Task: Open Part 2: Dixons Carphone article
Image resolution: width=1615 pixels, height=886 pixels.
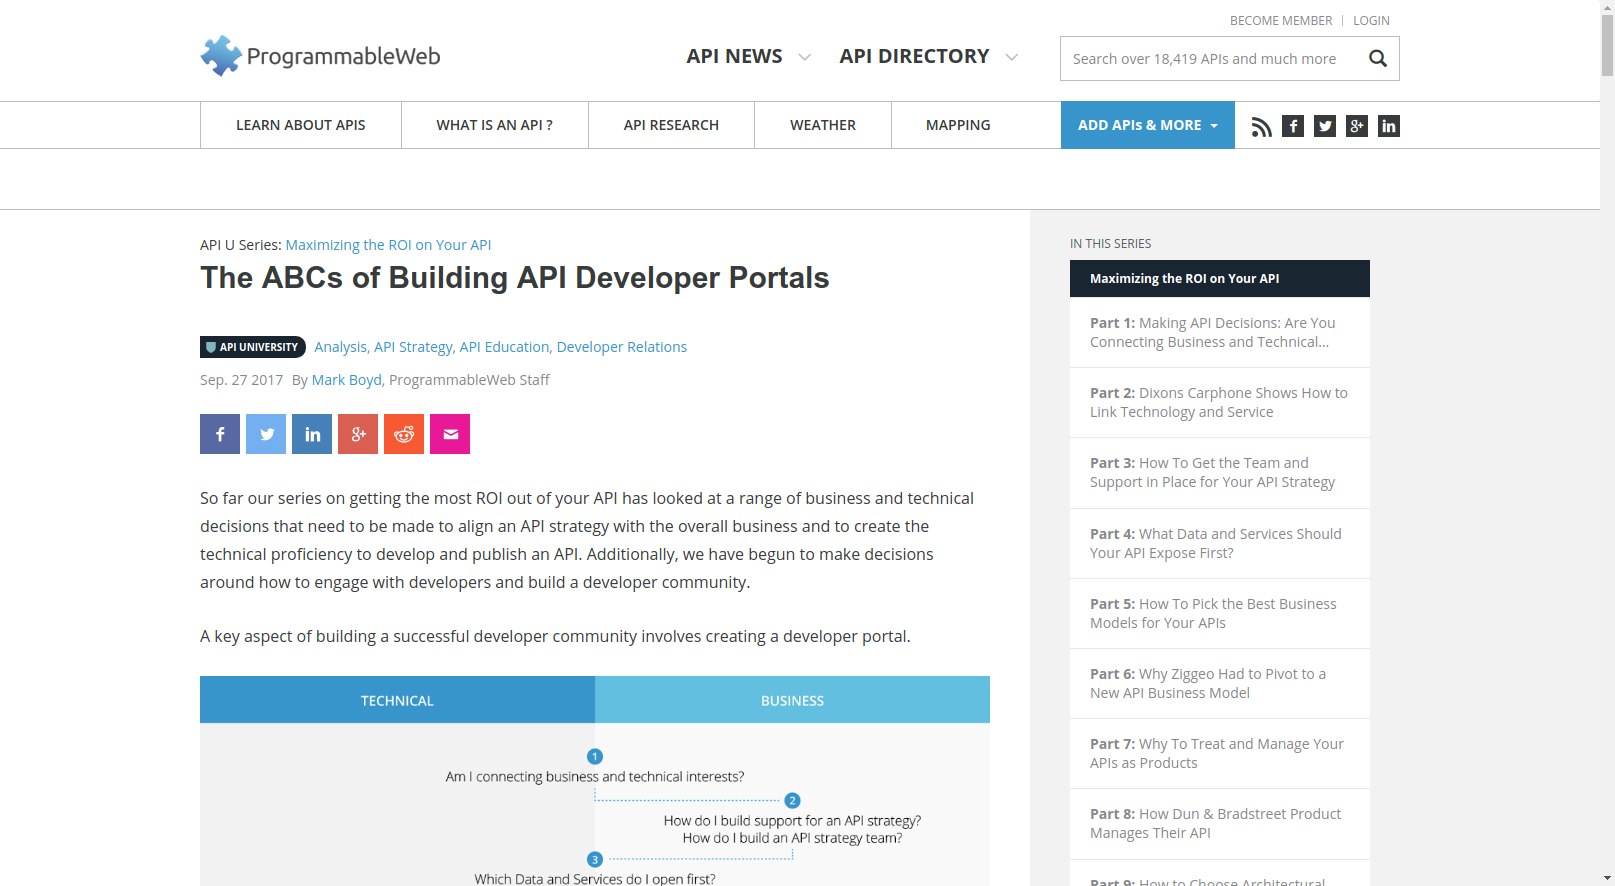Action: (1220, 402)
